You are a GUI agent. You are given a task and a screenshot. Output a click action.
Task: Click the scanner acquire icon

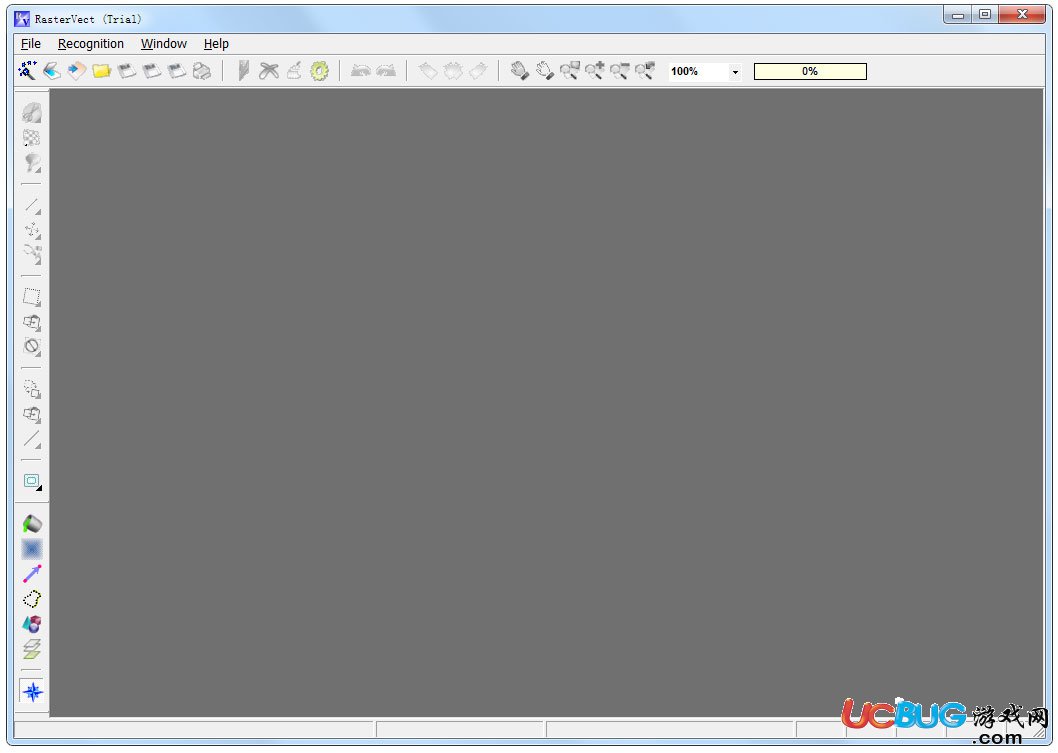[x=52, y=70]
